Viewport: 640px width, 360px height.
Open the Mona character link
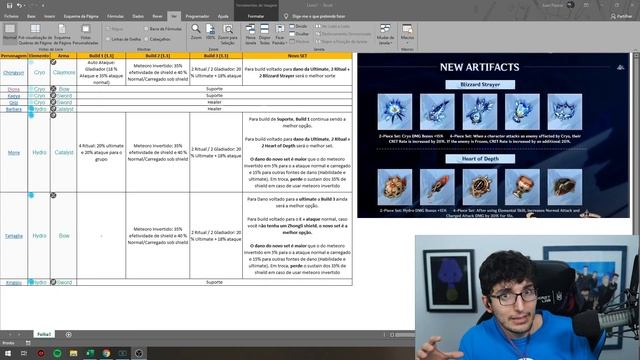13,153
